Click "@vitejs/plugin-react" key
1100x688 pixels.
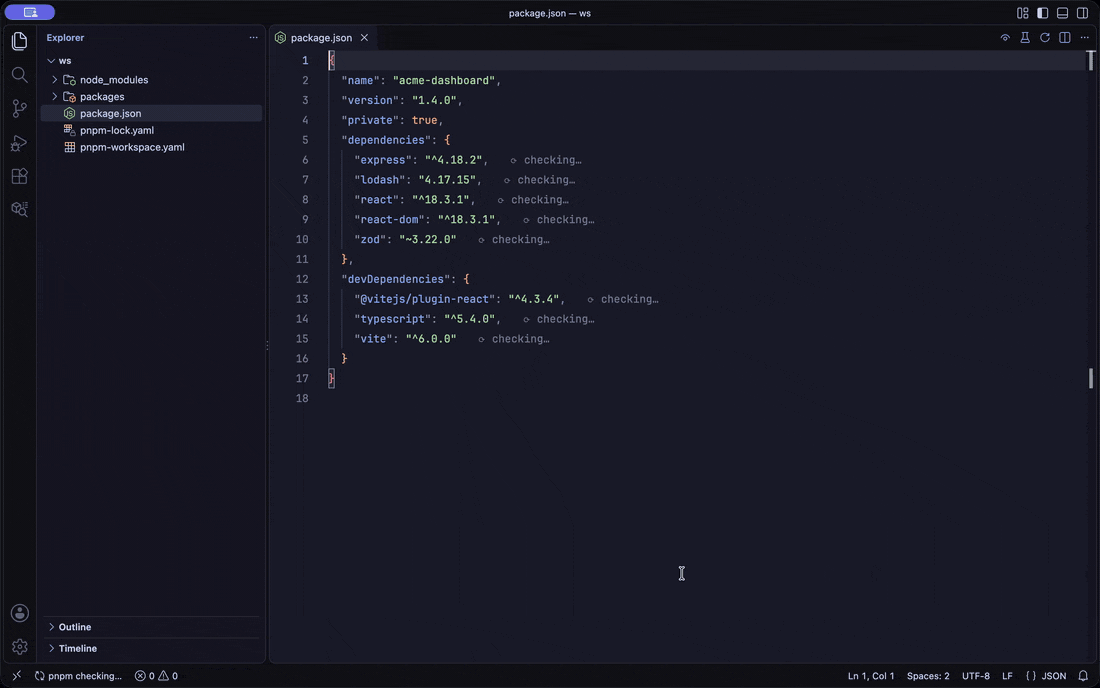click(x=424, y=299)
